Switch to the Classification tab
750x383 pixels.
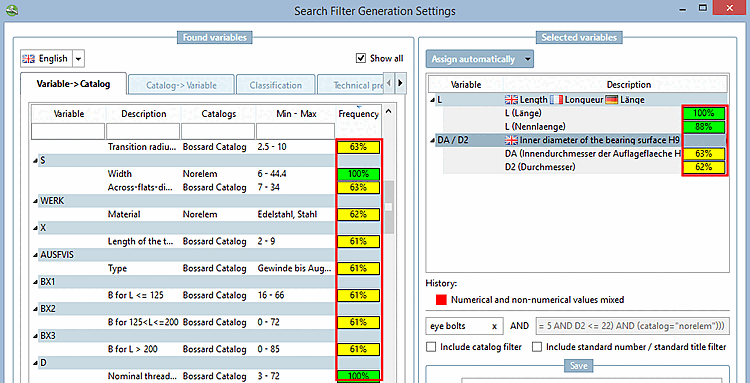pos(276,86)
